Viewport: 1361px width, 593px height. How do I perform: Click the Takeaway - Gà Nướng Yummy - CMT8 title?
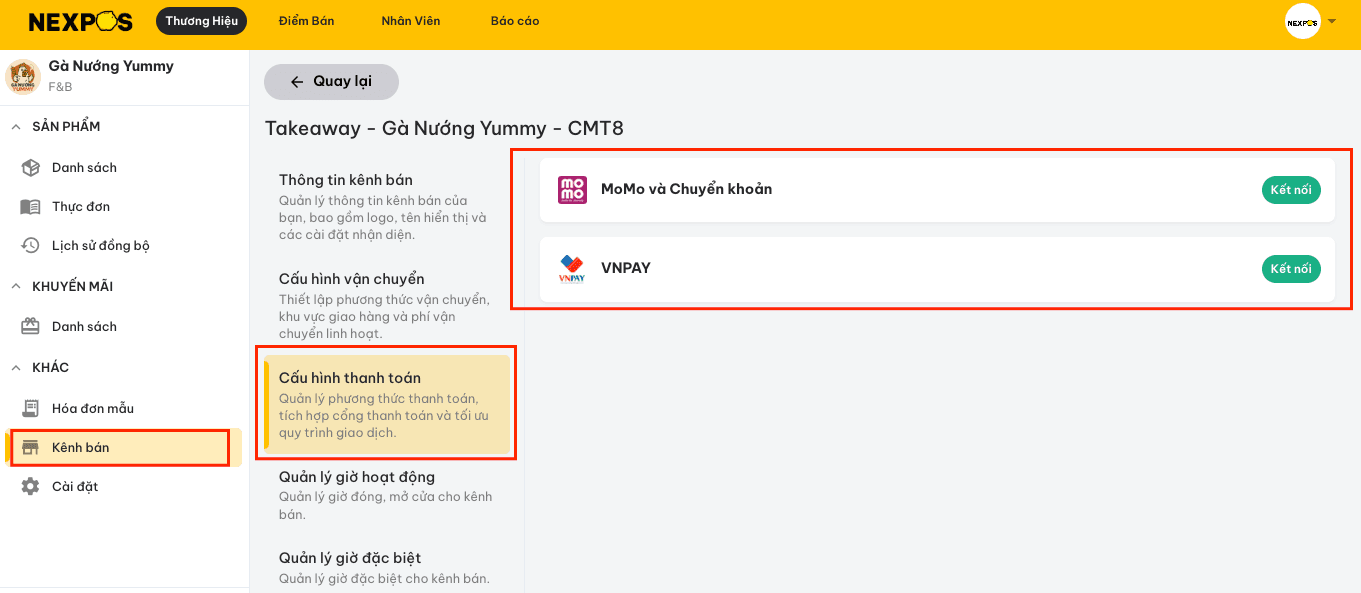444,129
